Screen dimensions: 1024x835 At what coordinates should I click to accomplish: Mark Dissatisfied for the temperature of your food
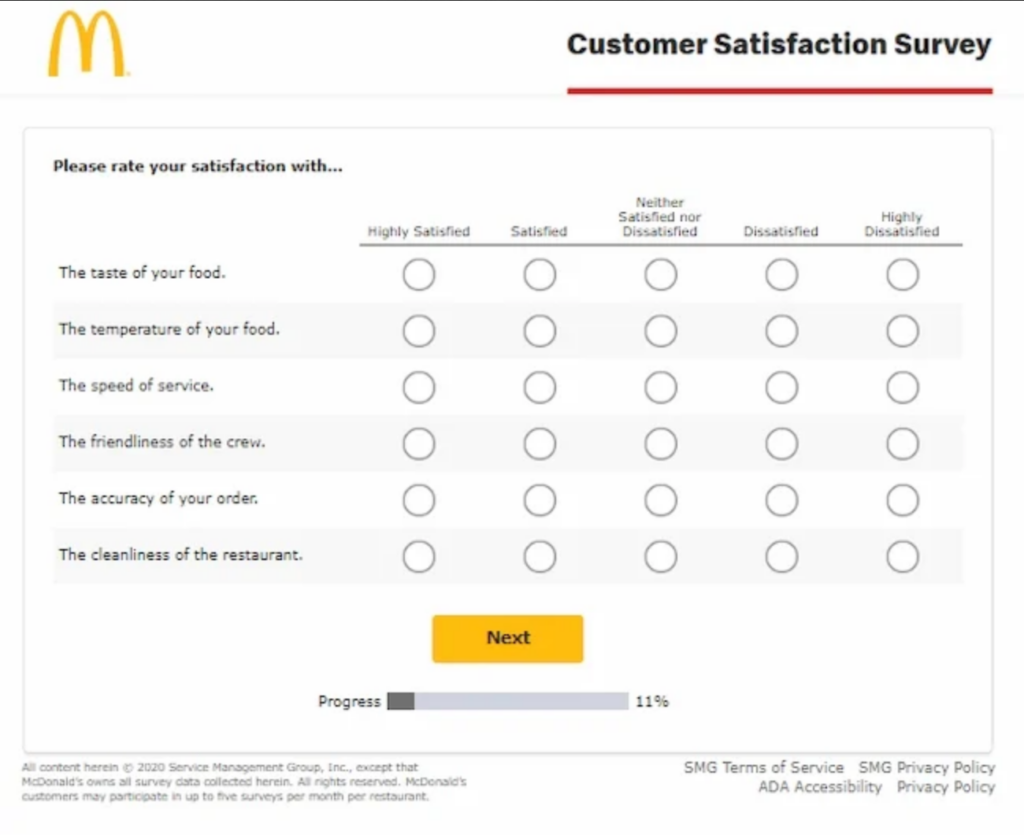[781, 330]
